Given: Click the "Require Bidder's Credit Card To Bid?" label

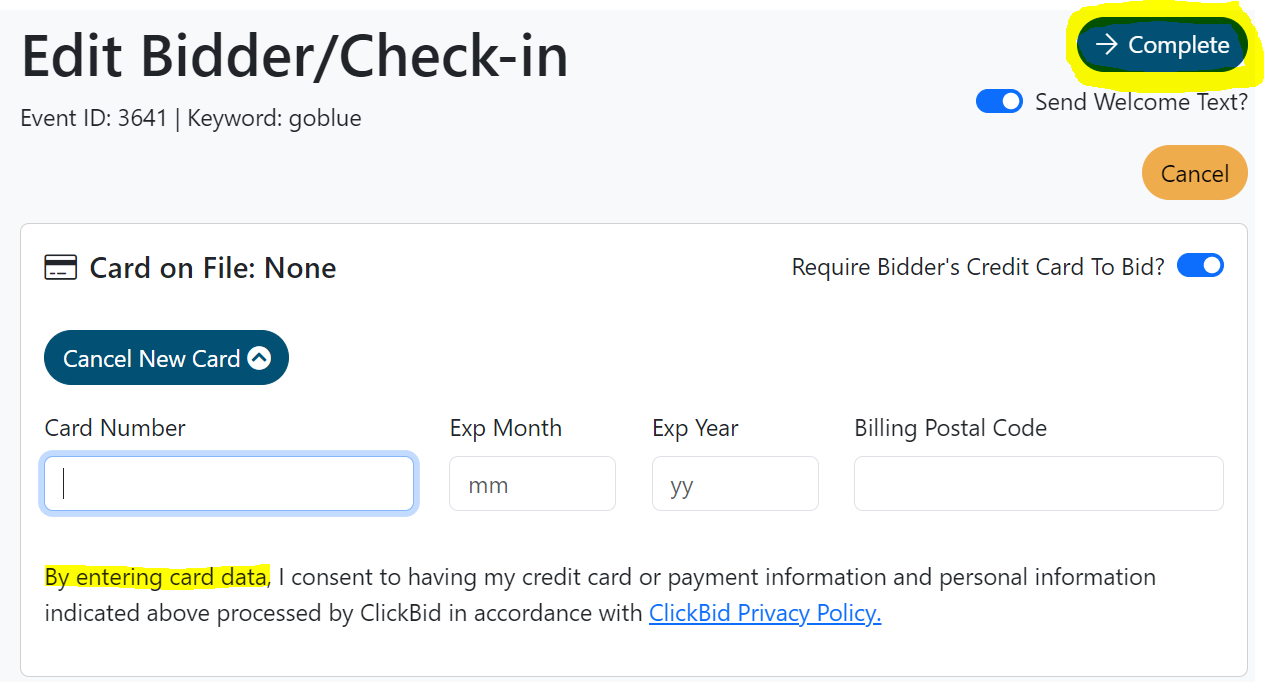Looking at the screenshot, I should click(x=978, y=267).
